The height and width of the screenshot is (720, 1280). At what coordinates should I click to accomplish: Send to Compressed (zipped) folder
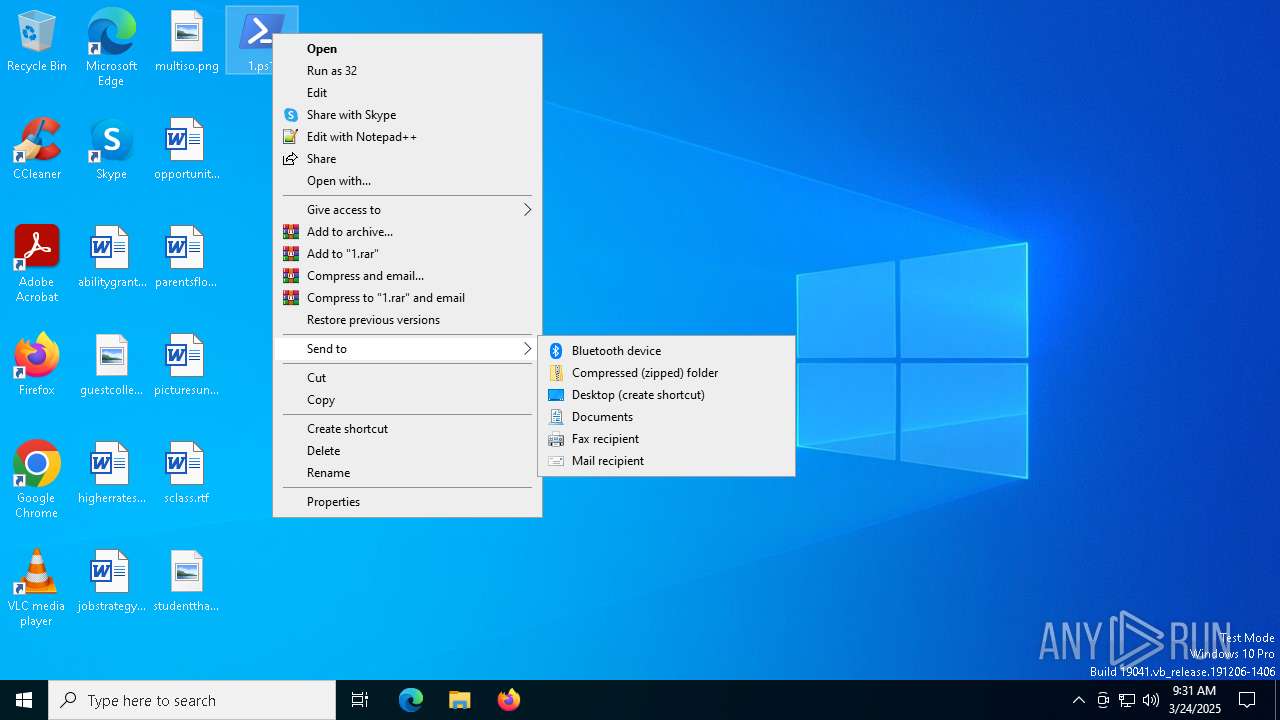[x=666, y=373]
